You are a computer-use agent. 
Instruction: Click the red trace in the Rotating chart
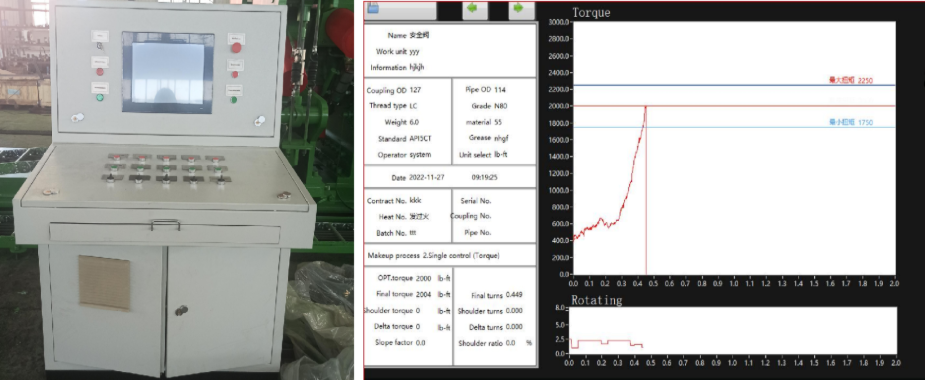tap(606, 343)
